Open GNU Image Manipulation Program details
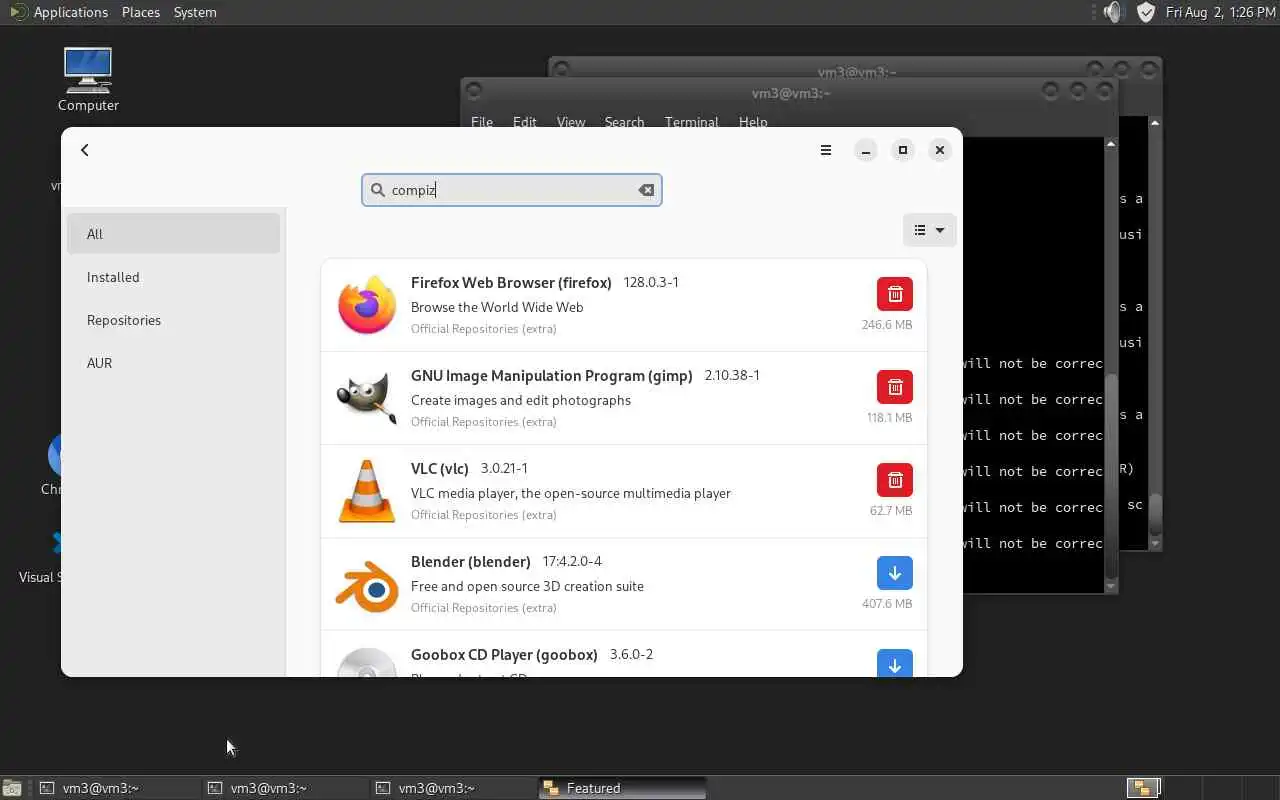Screen dimensions: 1280x800 624,398
